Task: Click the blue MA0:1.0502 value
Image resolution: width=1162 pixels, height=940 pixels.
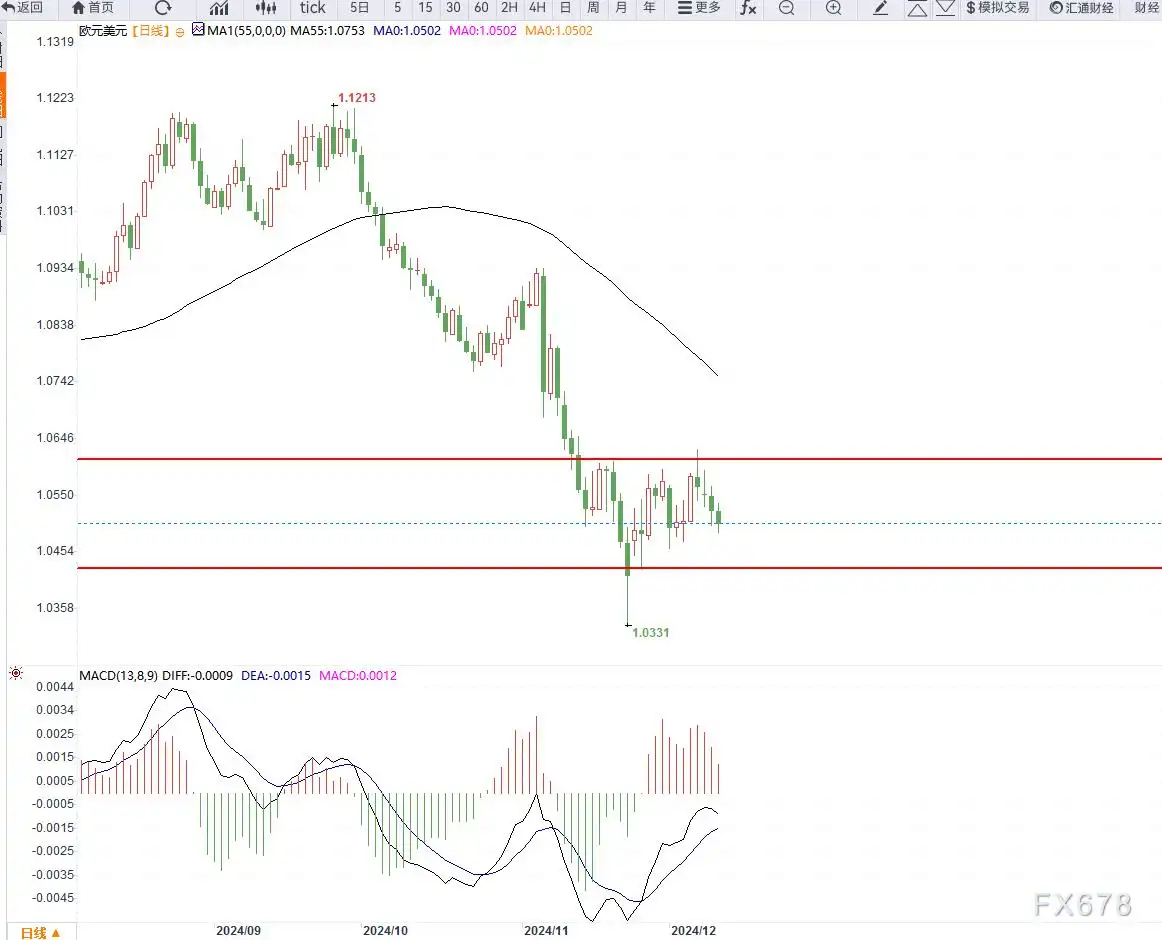Action: click(x=407, y=30)
